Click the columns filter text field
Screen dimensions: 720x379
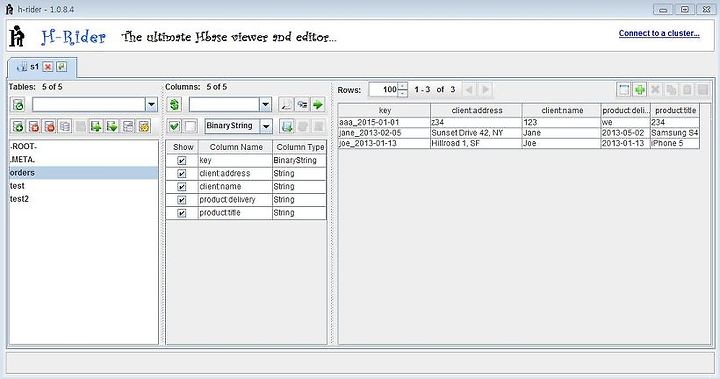225,105
